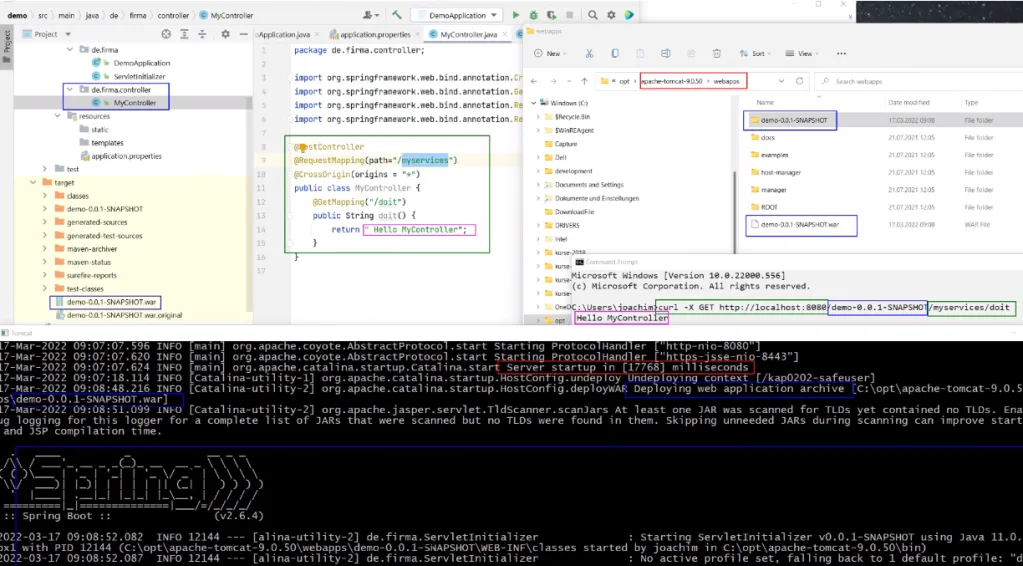Expand the test folder in Project tree
Viewport: 1023px width, 566px height.
[x=44, y=169]
